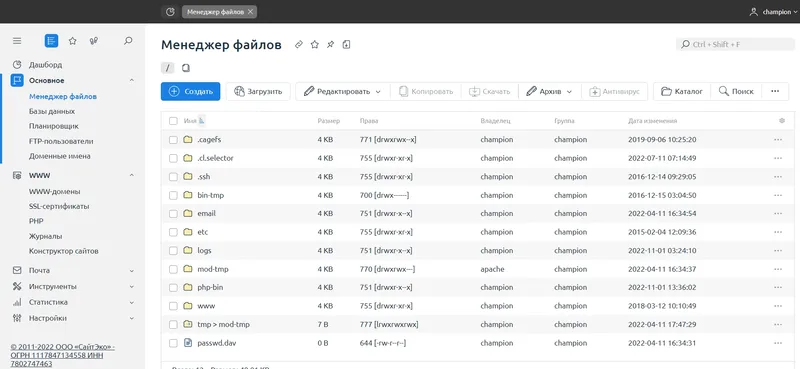Open the hamburger menu icon in sidebar

[17, 41]
